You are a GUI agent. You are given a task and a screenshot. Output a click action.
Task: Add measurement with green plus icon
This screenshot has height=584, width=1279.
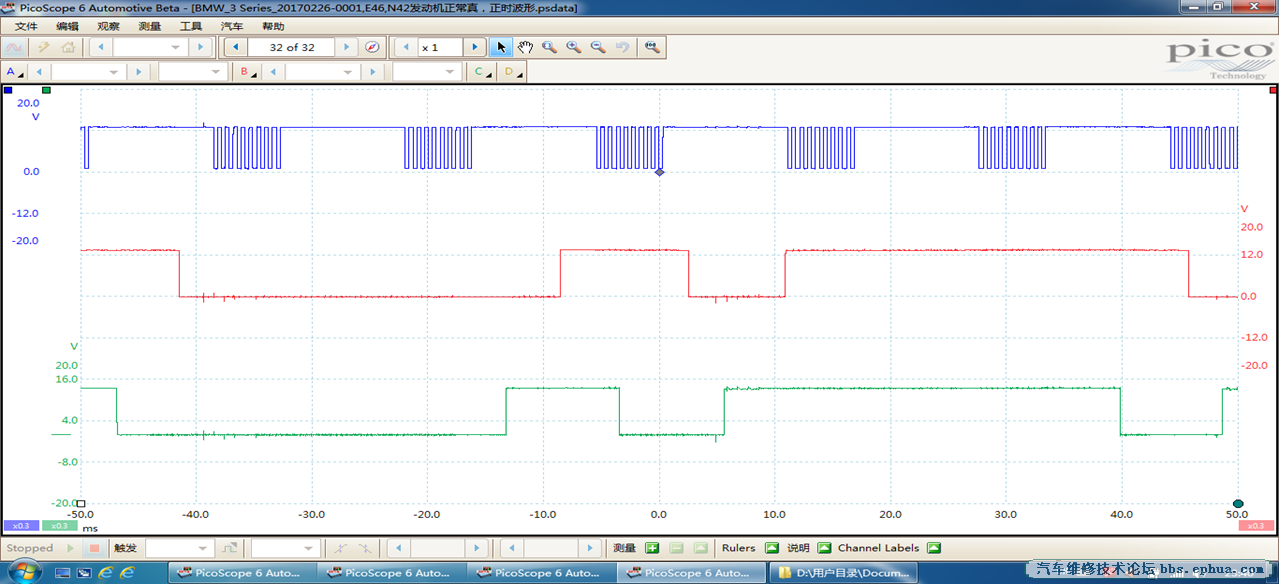point(652,548)
